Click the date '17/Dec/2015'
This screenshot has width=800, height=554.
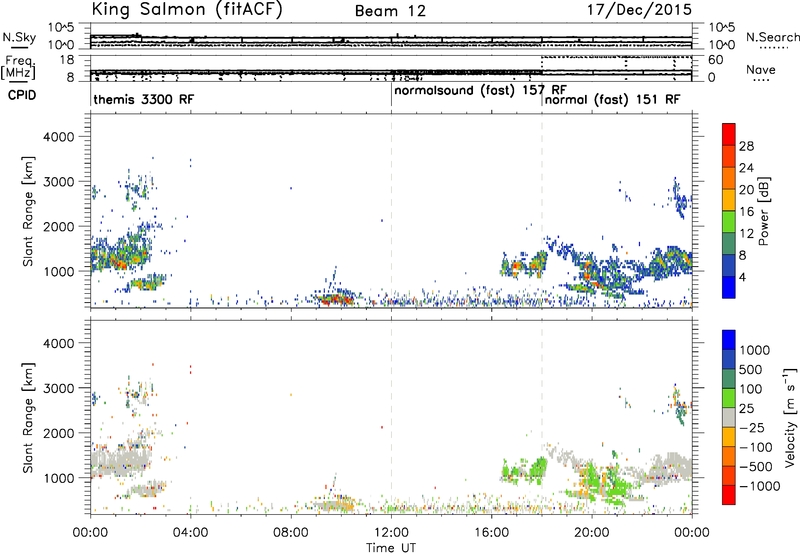(x=639, y=10)
